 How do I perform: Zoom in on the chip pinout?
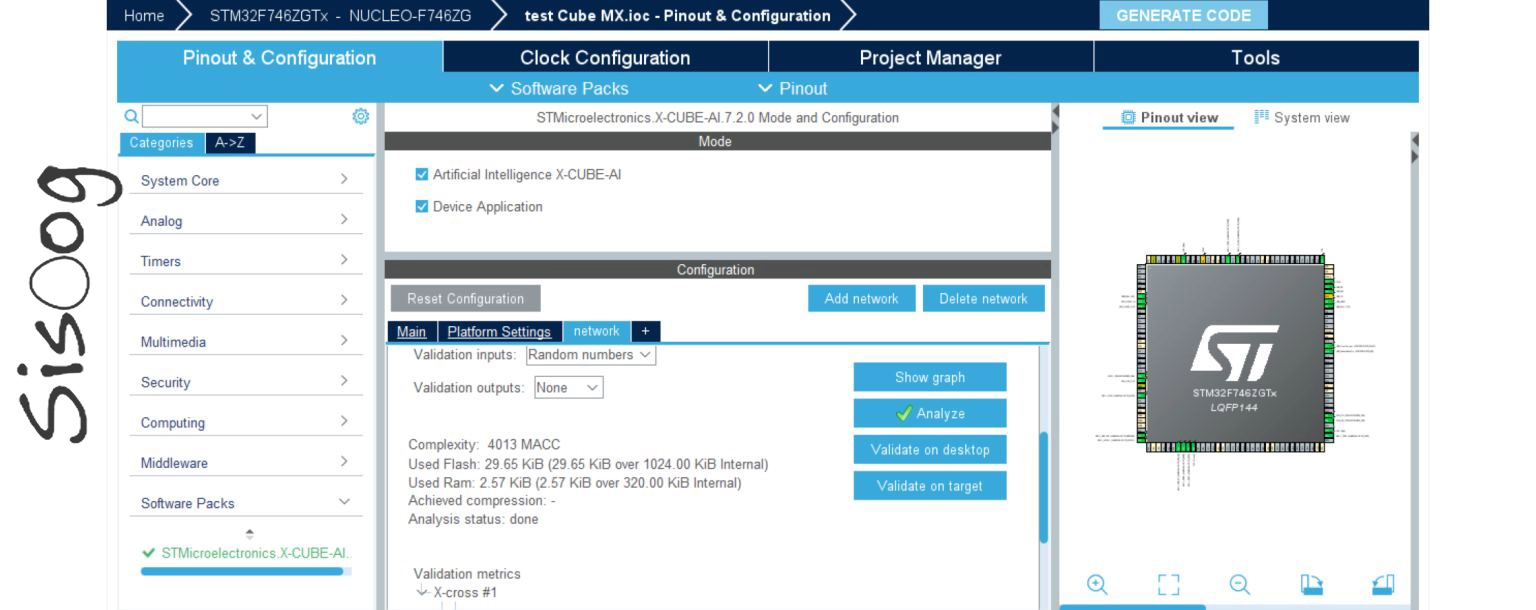(x=1096, y=585)
